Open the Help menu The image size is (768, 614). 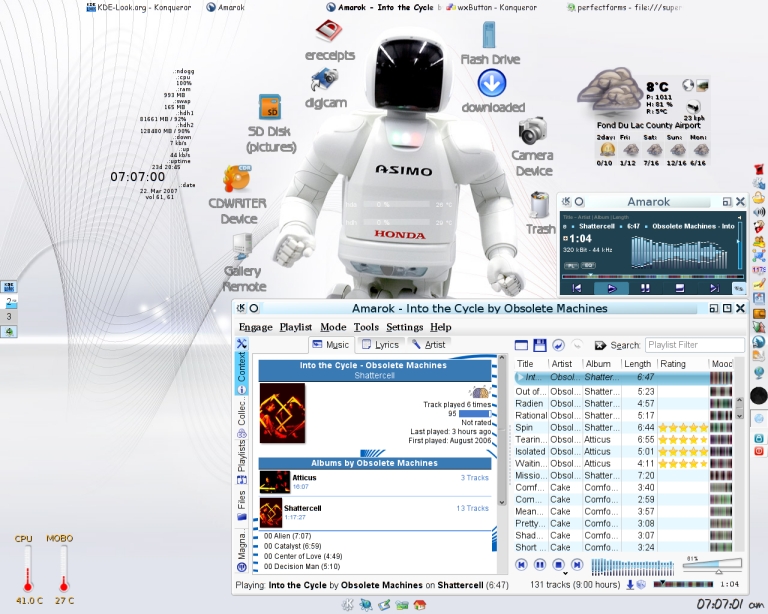pos(440,327)
